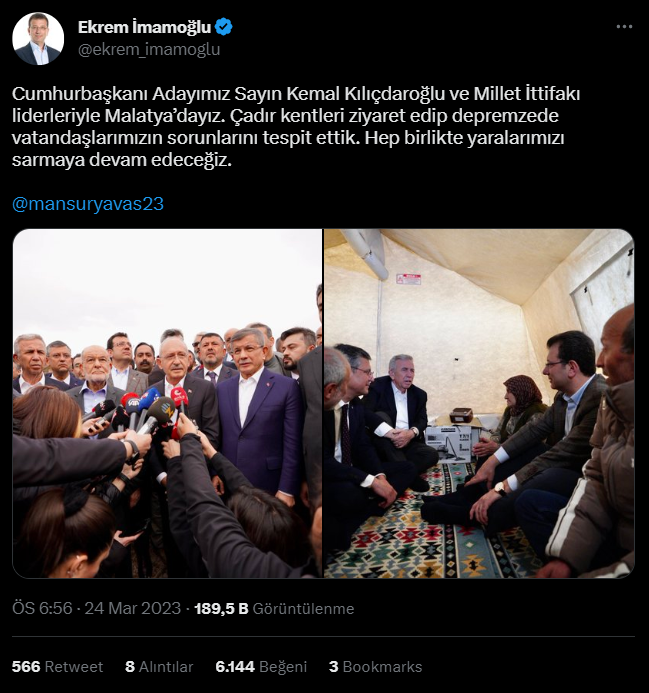
Task: Click the ÖS 6:56 · 24 Mar 2023 timestamp
Action: (x=96, y=608)
